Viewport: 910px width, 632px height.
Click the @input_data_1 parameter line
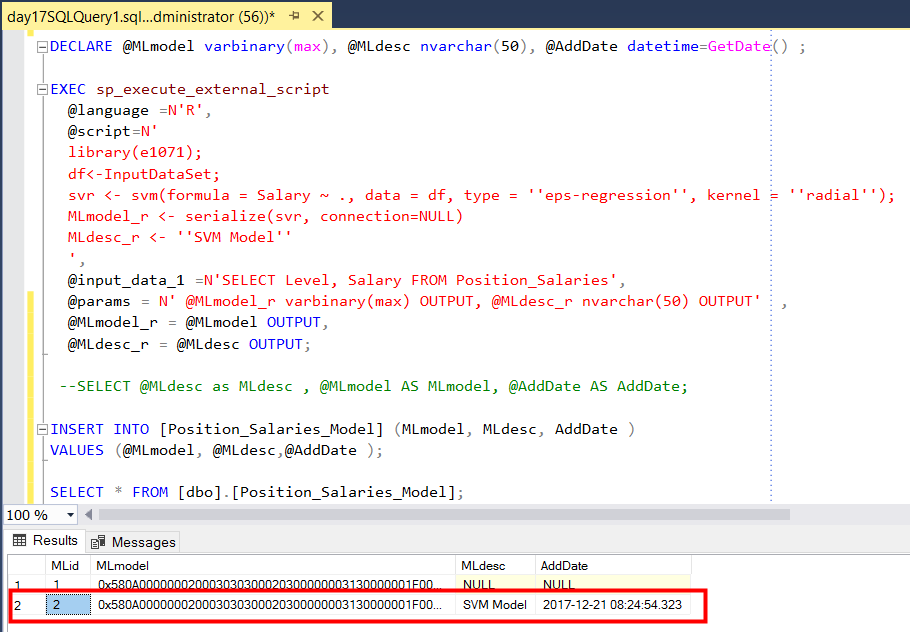[x=346, y=281]
